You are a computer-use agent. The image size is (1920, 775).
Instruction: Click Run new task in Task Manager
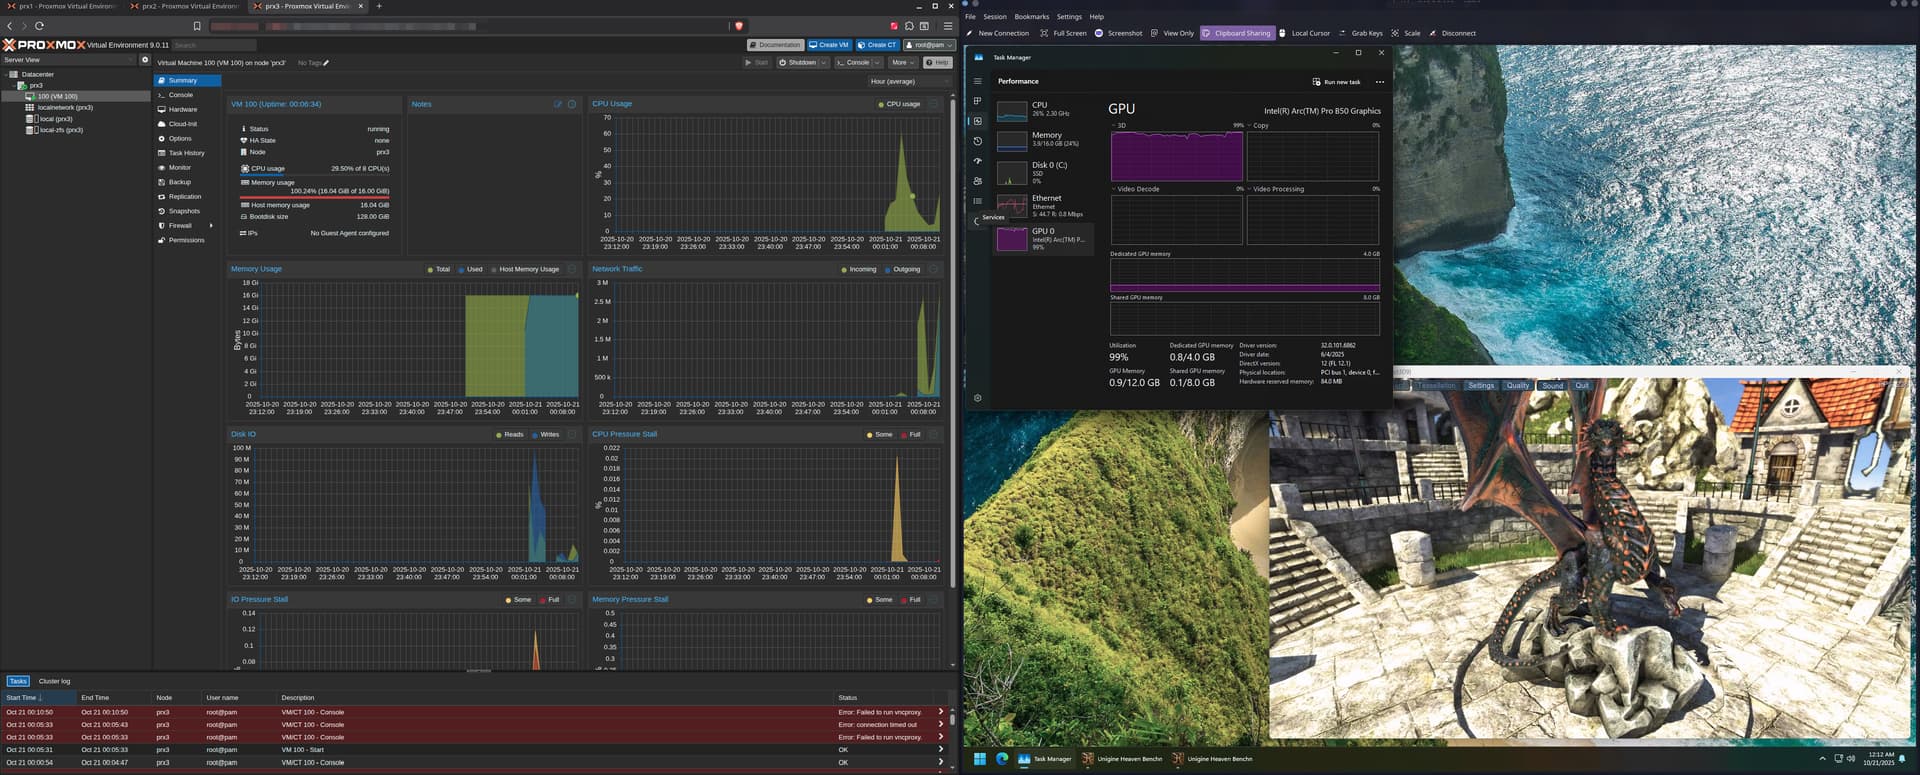point(1336,82)
